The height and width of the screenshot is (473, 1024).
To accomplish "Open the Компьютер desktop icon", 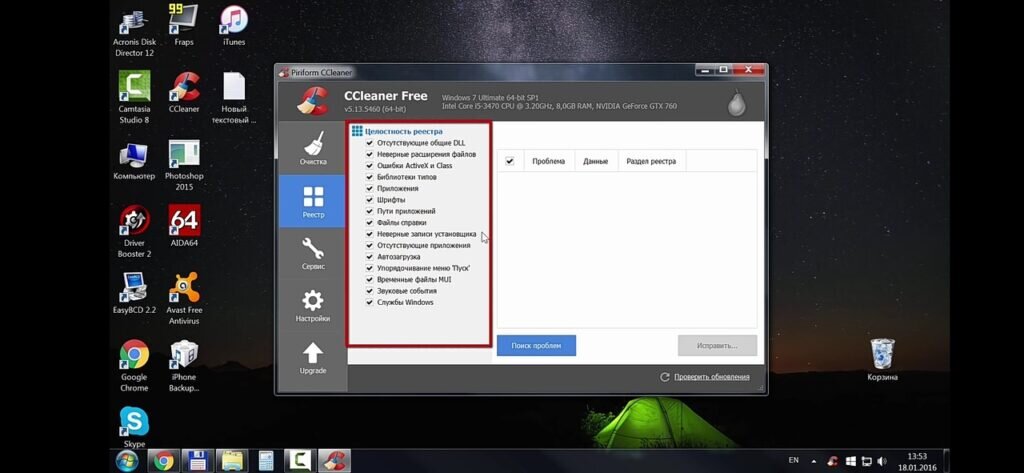I will (134, 161).
